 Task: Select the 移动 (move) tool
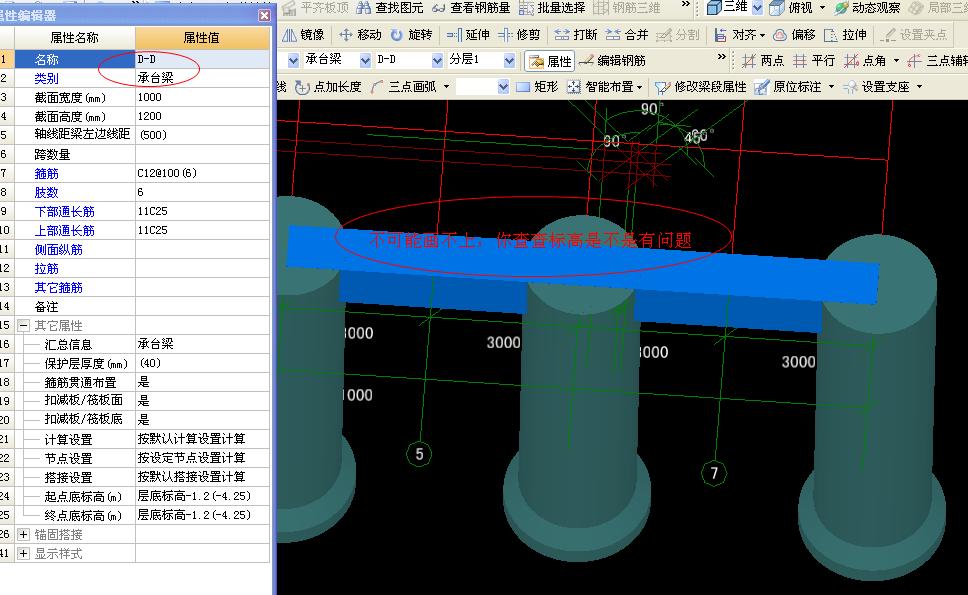pyautogui.click(x=360, y=35)
